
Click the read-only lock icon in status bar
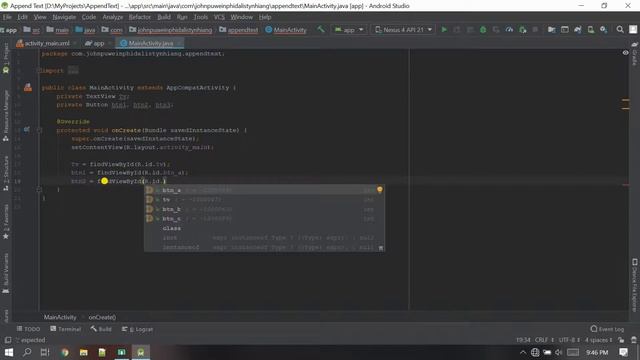[x=621, y=340]
